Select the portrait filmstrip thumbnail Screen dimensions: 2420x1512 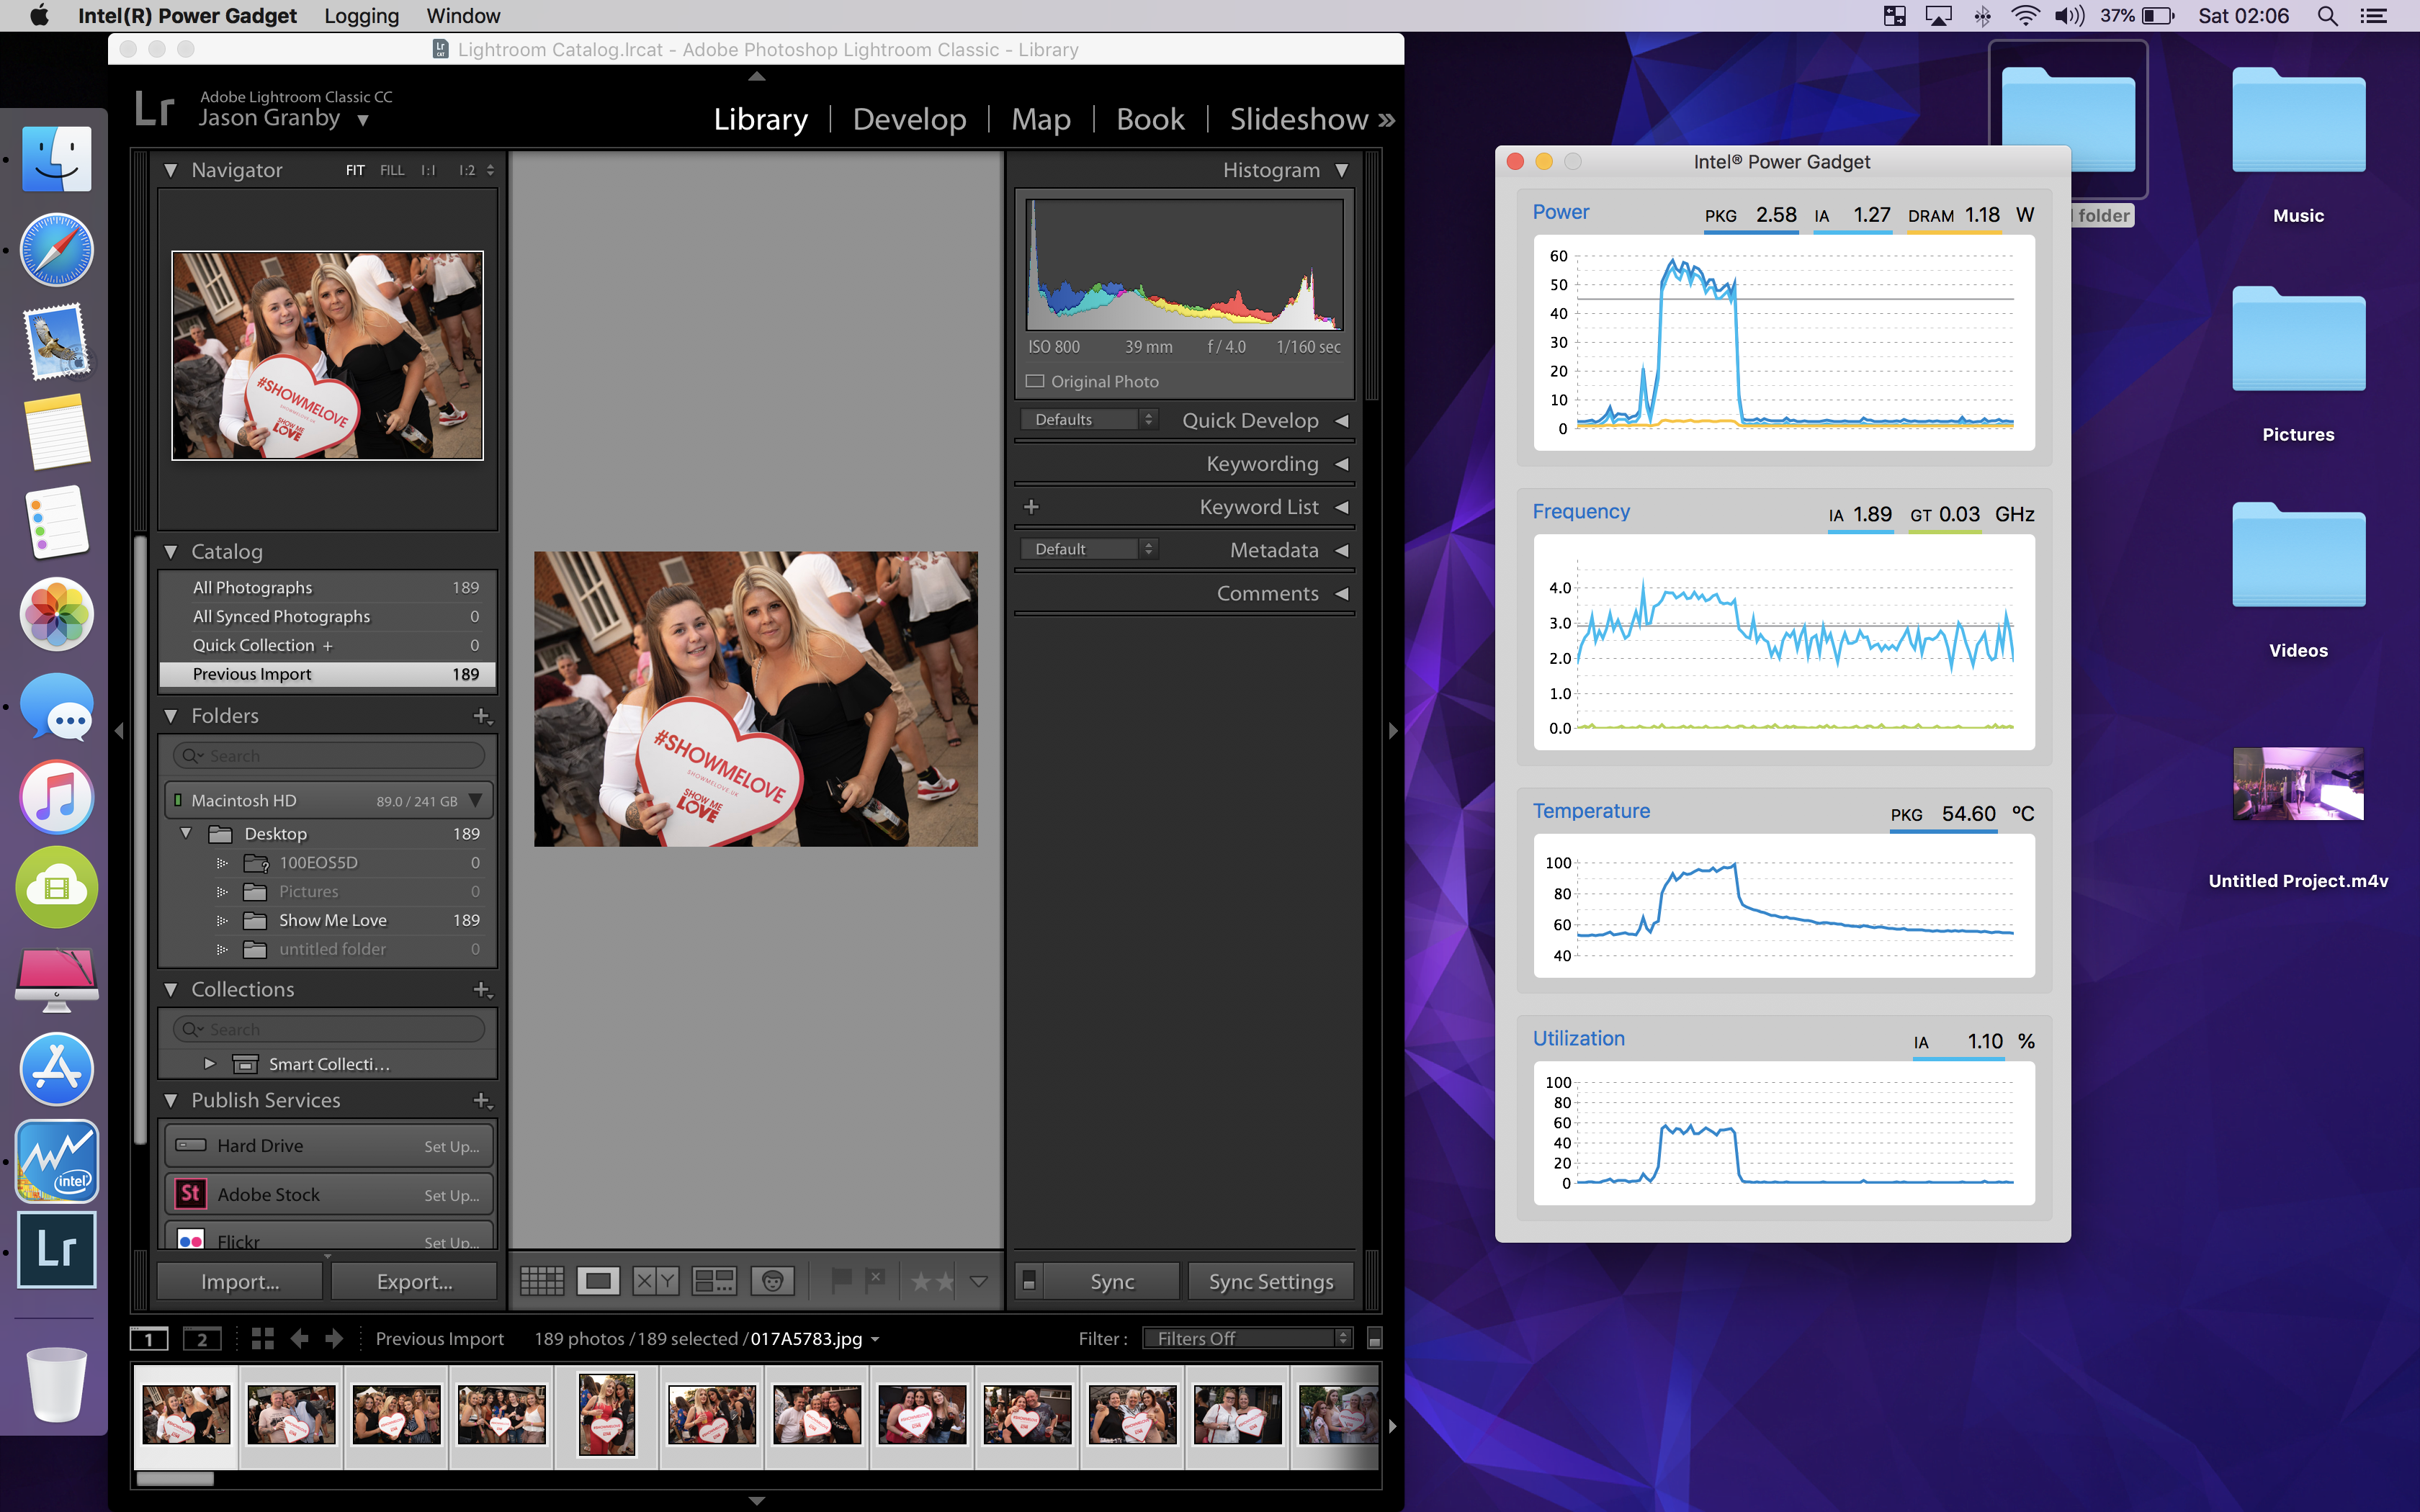606,1414
